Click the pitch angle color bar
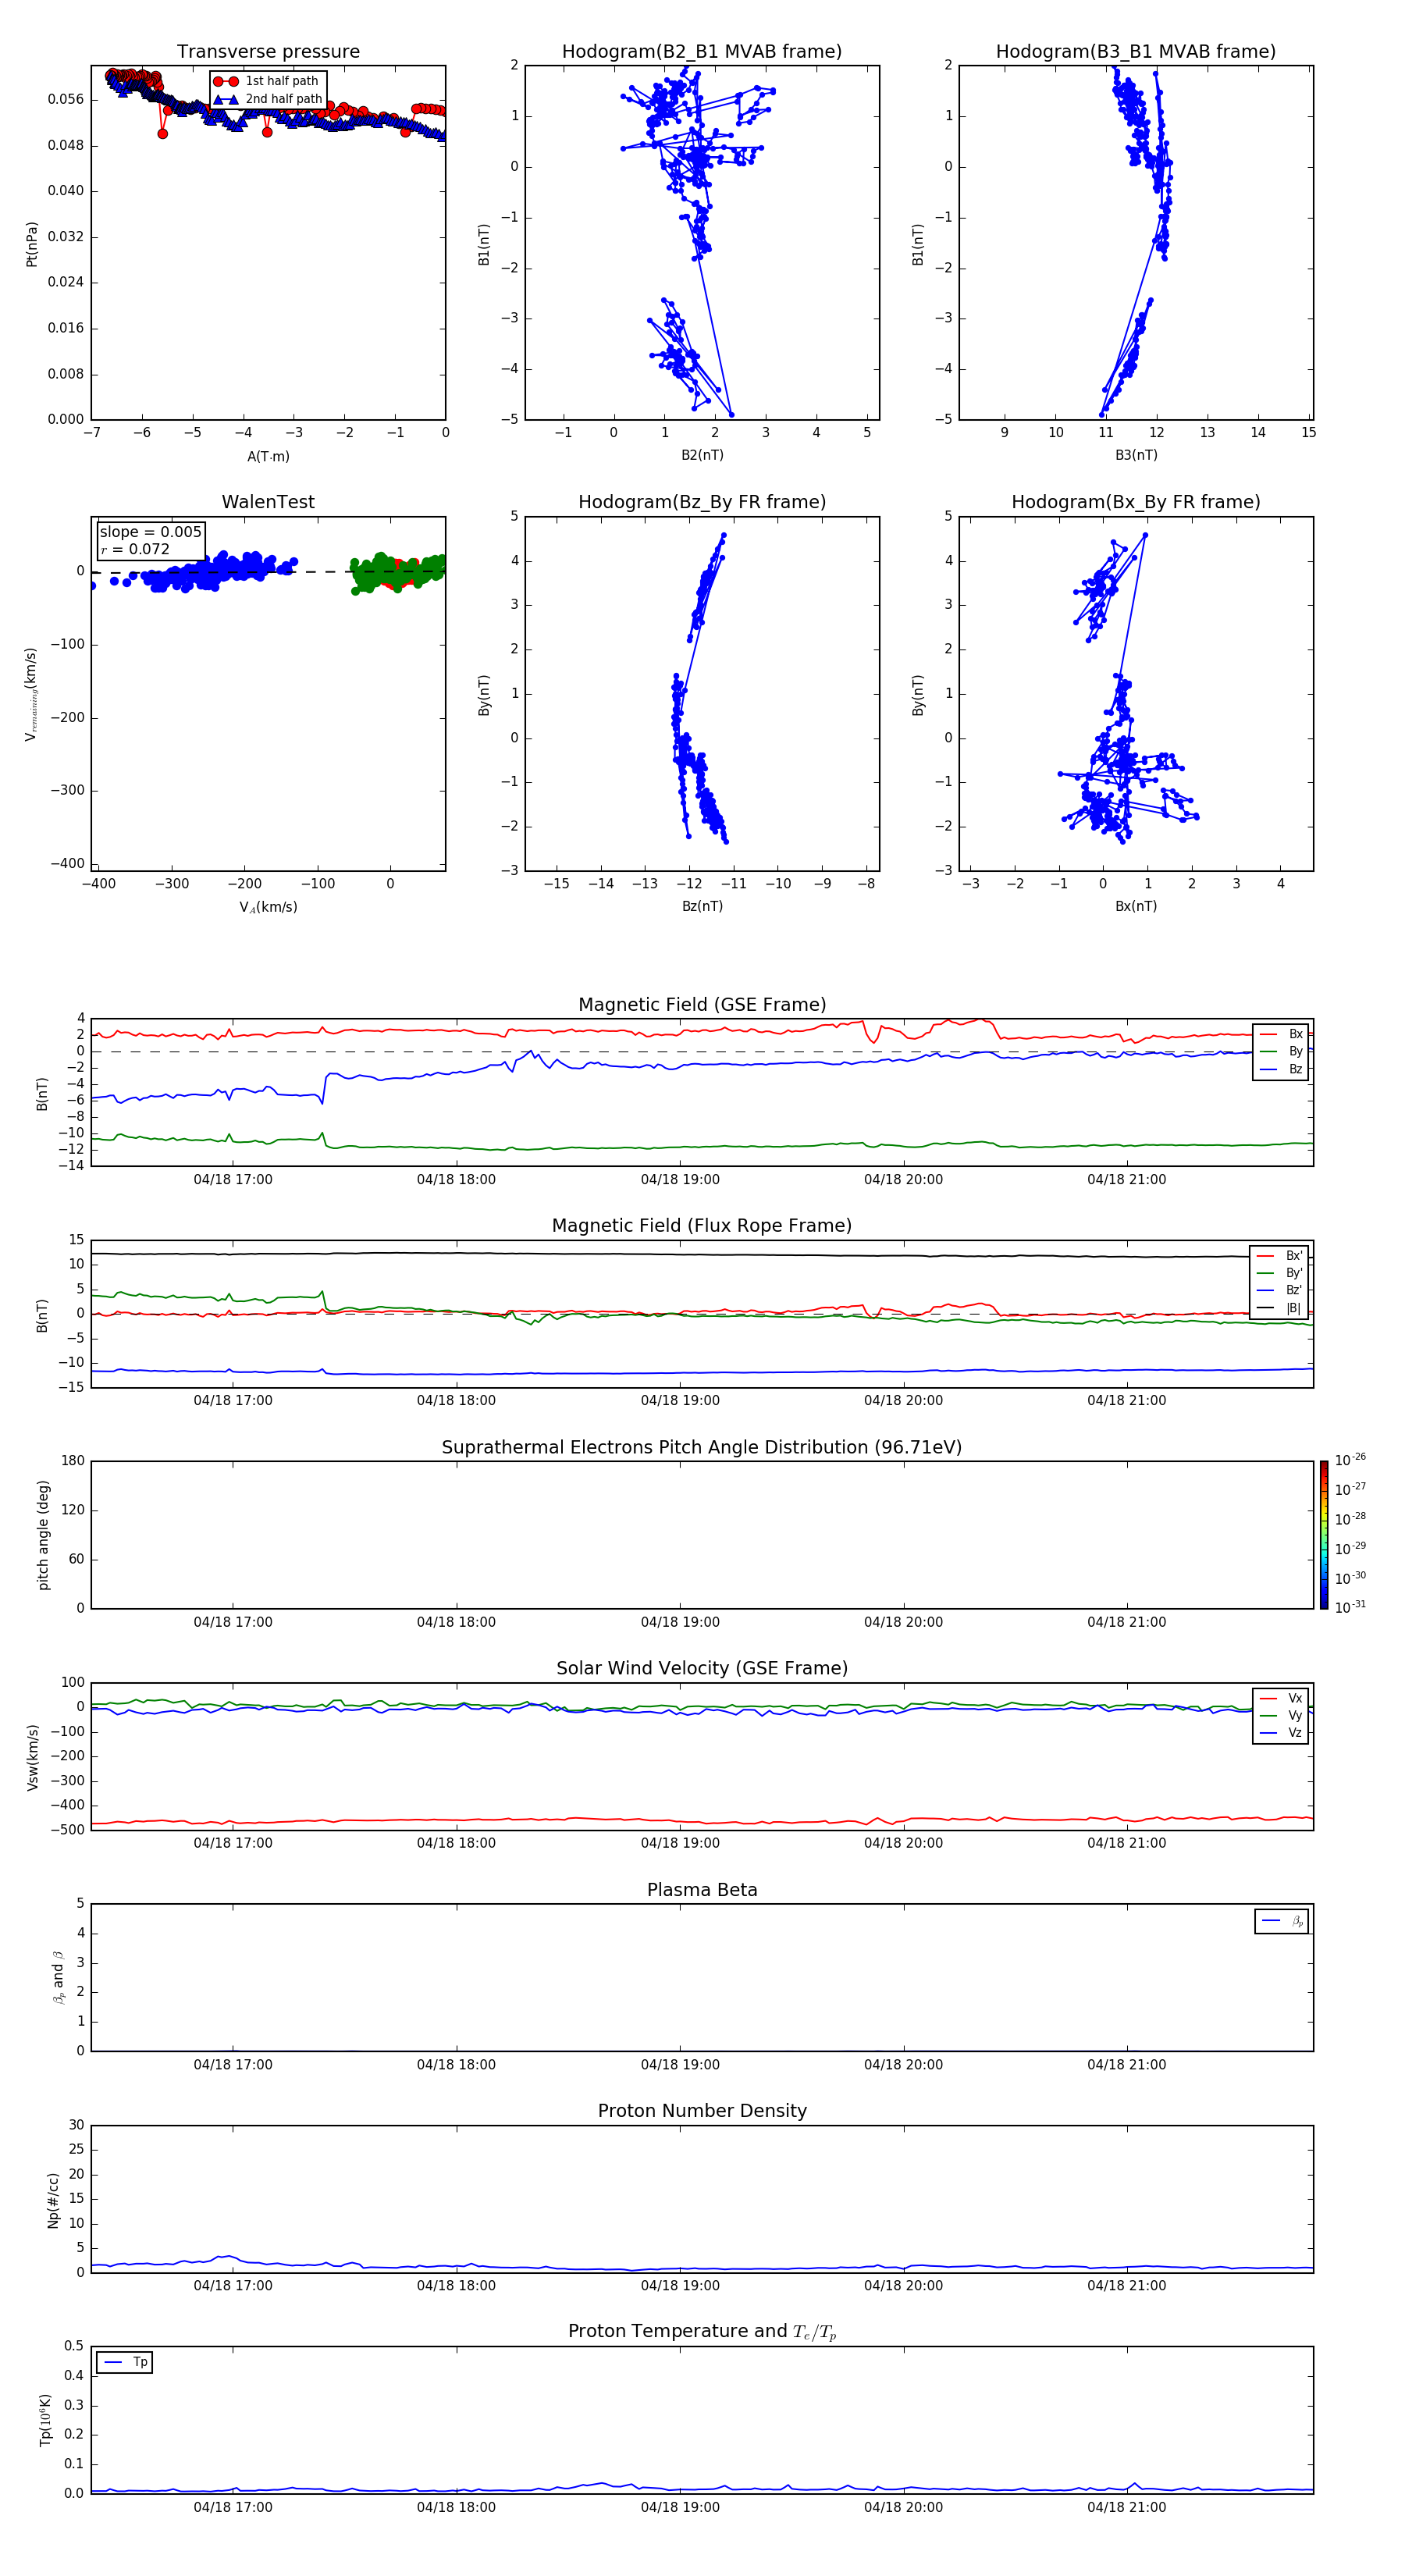Image resolution: width=1405 pixels, height=2576 pixels. [x=1324, y=1535]
